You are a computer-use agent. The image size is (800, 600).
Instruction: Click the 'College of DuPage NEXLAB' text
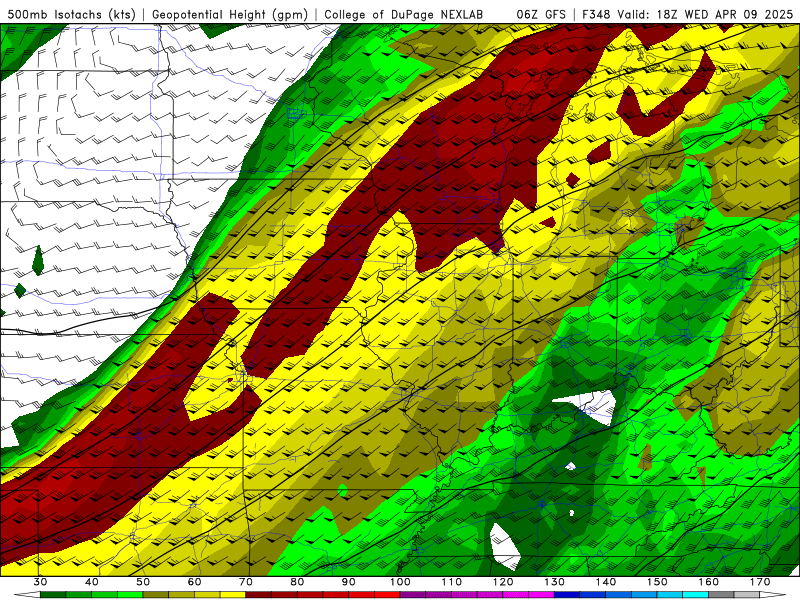pos(404,14)
